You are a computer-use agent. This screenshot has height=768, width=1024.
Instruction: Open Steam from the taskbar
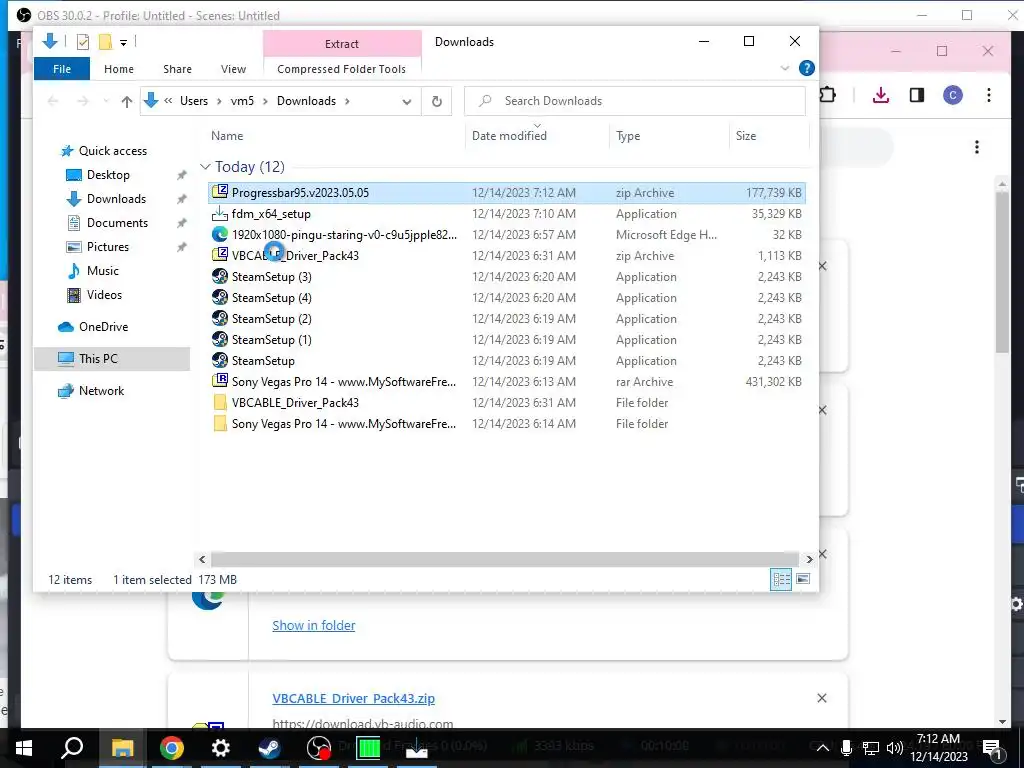pos(269,748)
